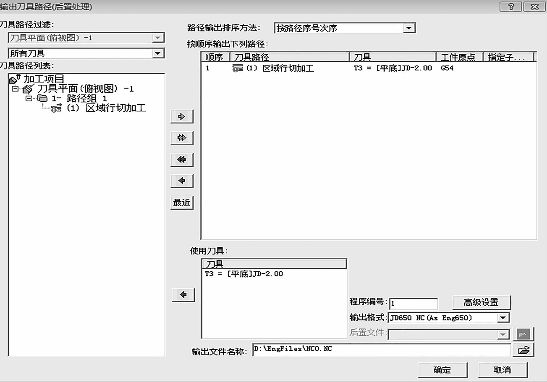Click the 加工项目 root icon in the tree
This screenshot has width=547, height=382.
pos(15,79)
